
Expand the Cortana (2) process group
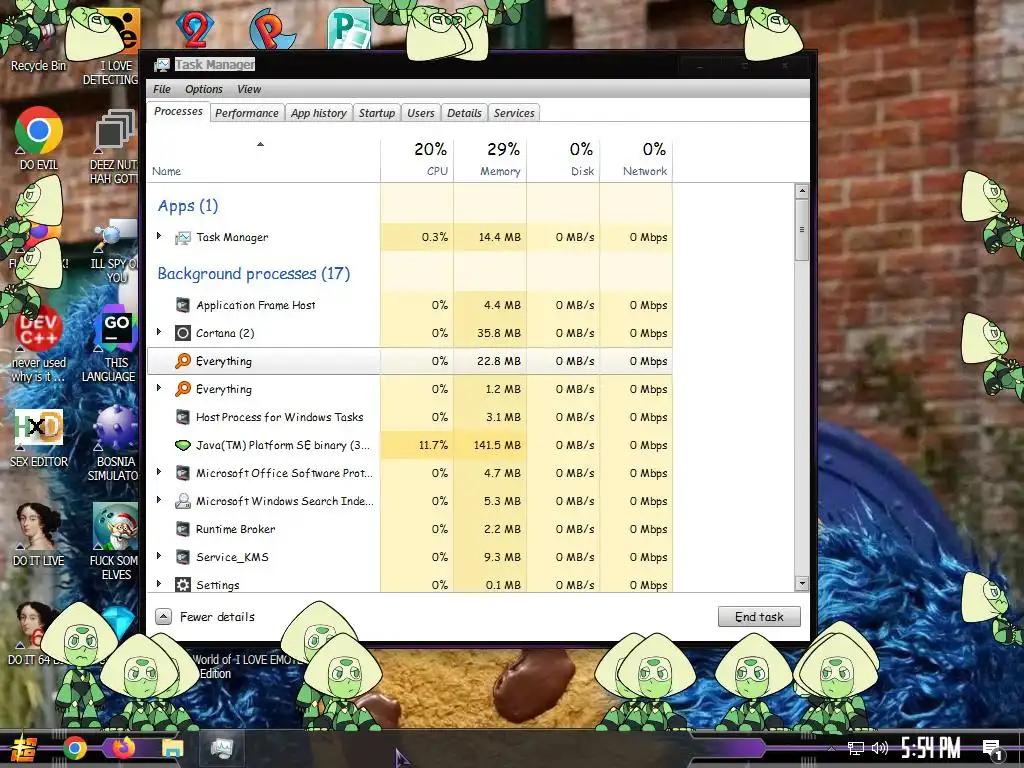[159, 332]
